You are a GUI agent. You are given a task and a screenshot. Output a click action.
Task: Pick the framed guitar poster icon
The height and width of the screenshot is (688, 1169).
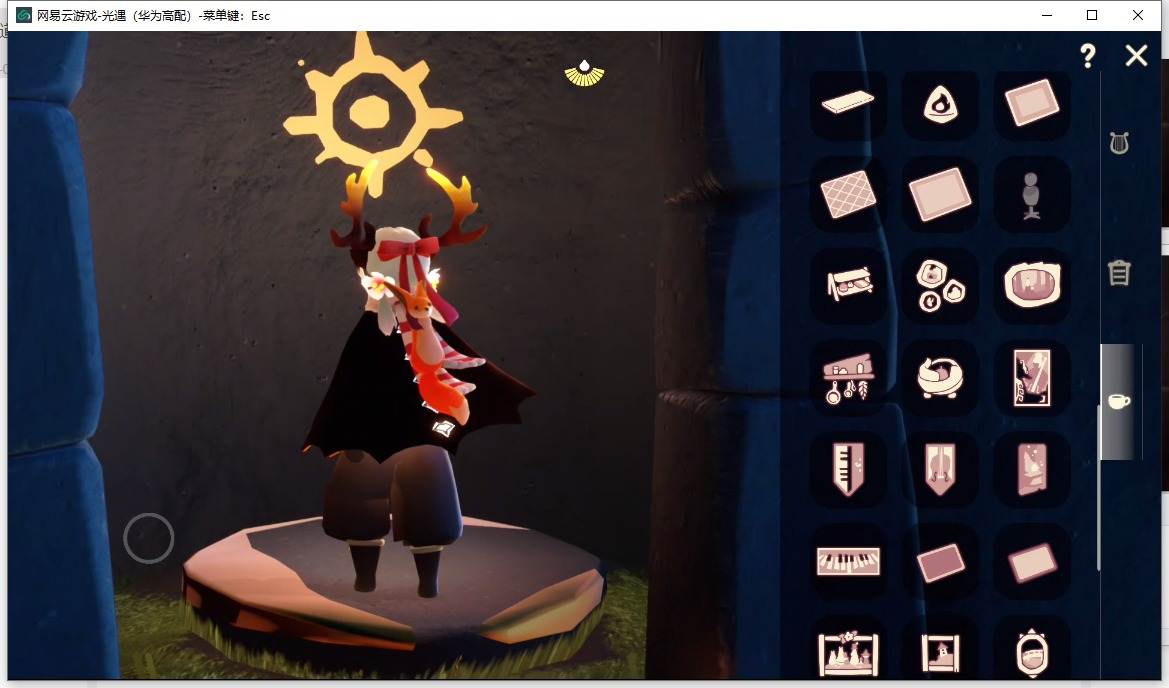click(x=1032, y=378)
